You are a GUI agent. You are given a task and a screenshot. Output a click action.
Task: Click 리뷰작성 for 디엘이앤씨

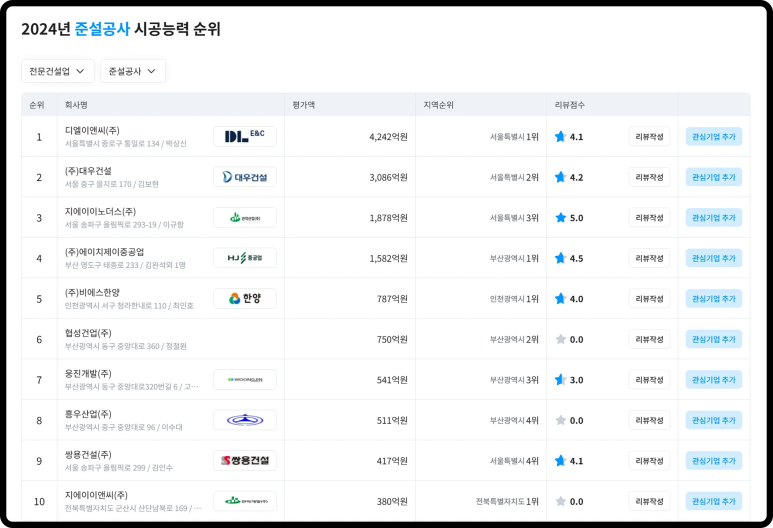[x=649, y=137]
